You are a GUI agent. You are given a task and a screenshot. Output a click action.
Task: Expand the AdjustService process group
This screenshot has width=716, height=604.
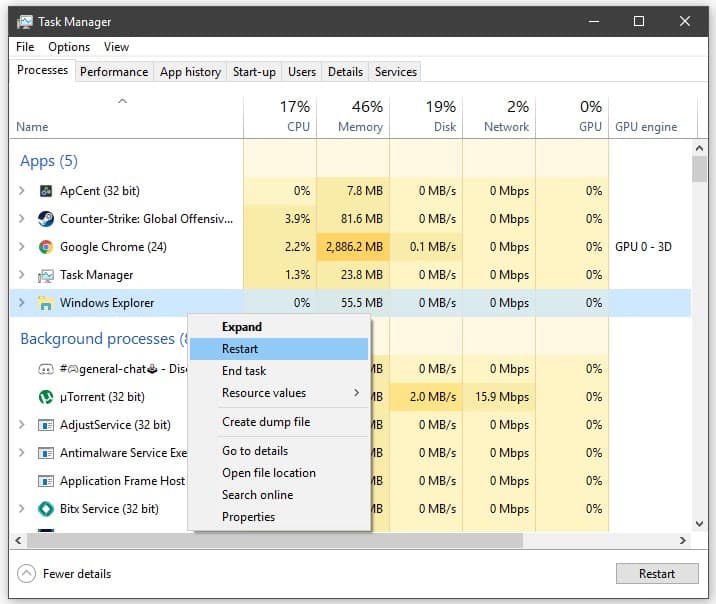(x=21, y=425)
